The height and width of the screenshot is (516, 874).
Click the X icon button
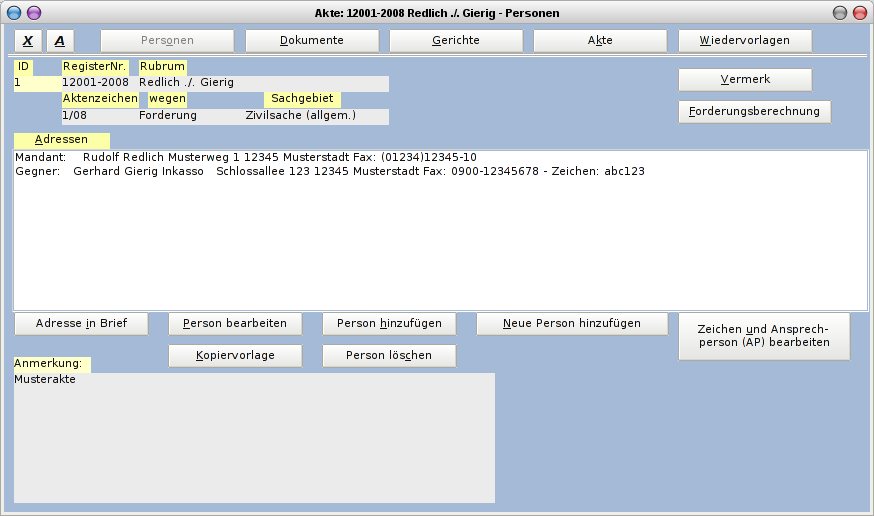[x=28, y=41]
